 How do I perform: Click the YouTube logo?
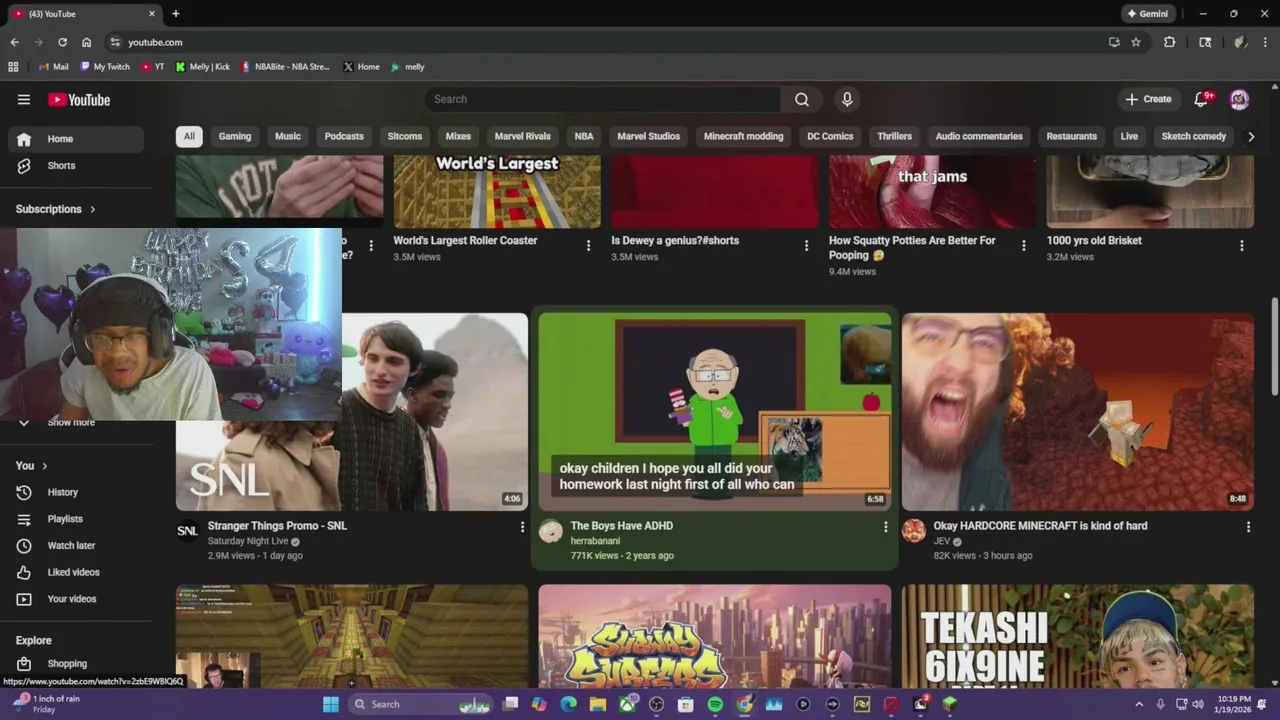[x=79, y=99]
